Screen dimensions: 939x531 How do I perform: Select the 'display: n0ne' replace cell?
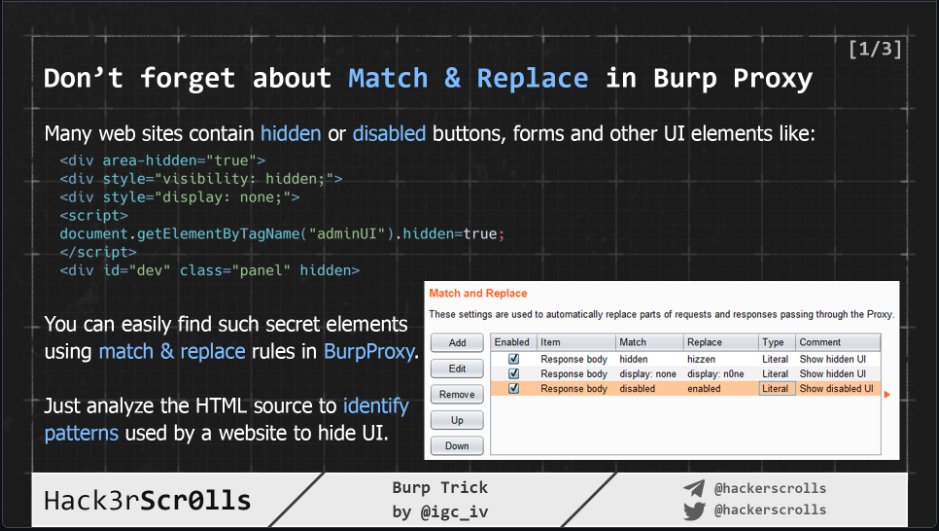(x=716, y=374)
